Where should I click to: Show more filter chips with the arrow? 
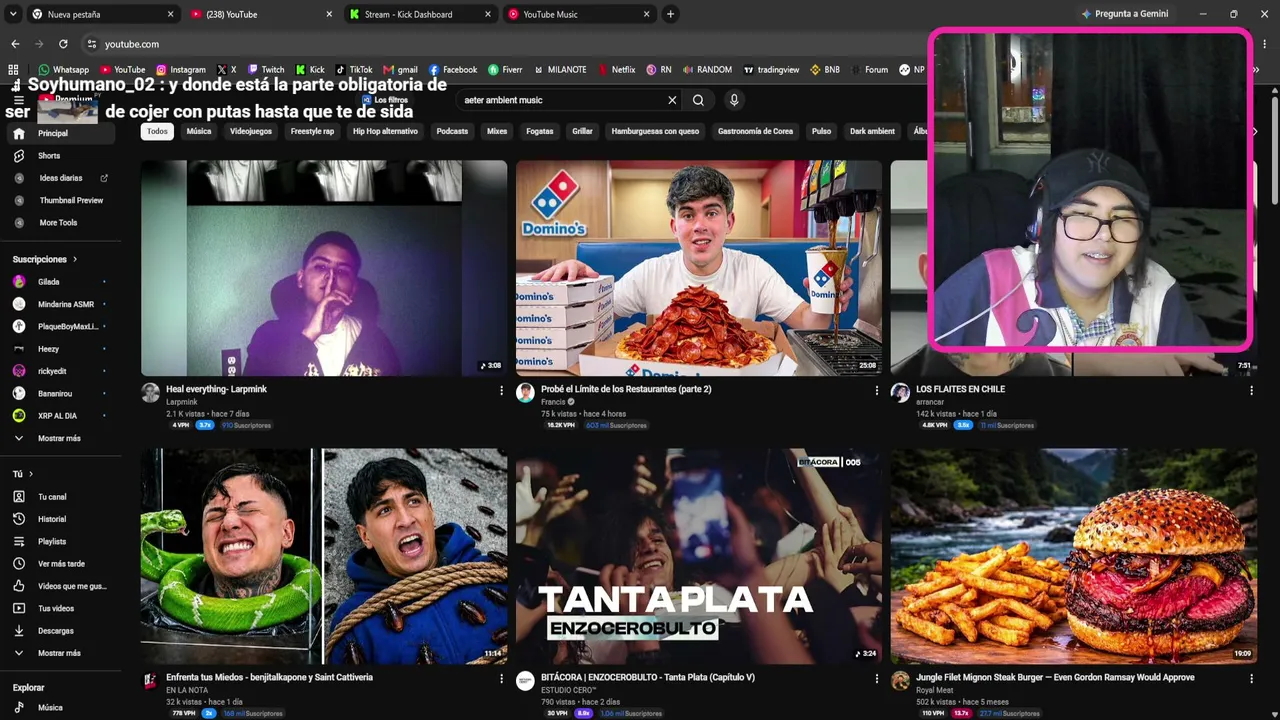coord(1254,131)
